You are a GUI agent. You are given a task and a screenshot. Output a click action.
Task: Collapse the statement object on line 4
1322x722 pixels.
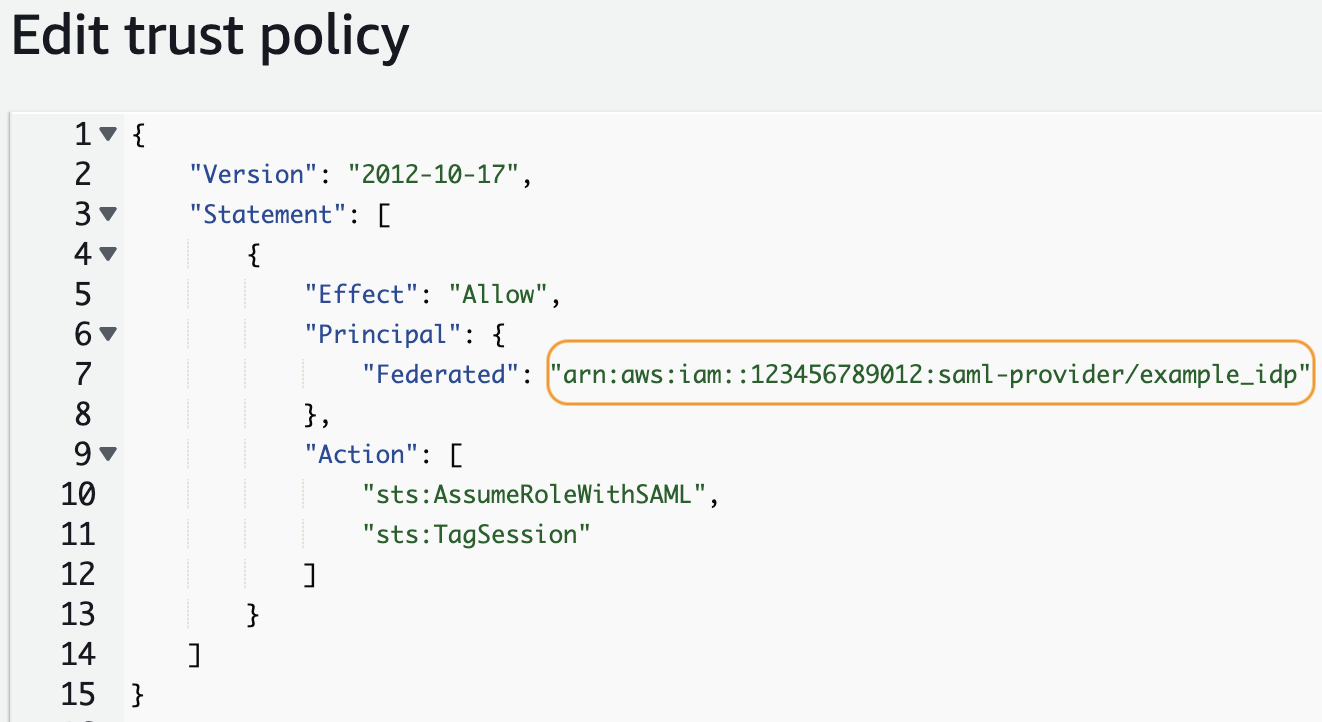click(108, 254)
